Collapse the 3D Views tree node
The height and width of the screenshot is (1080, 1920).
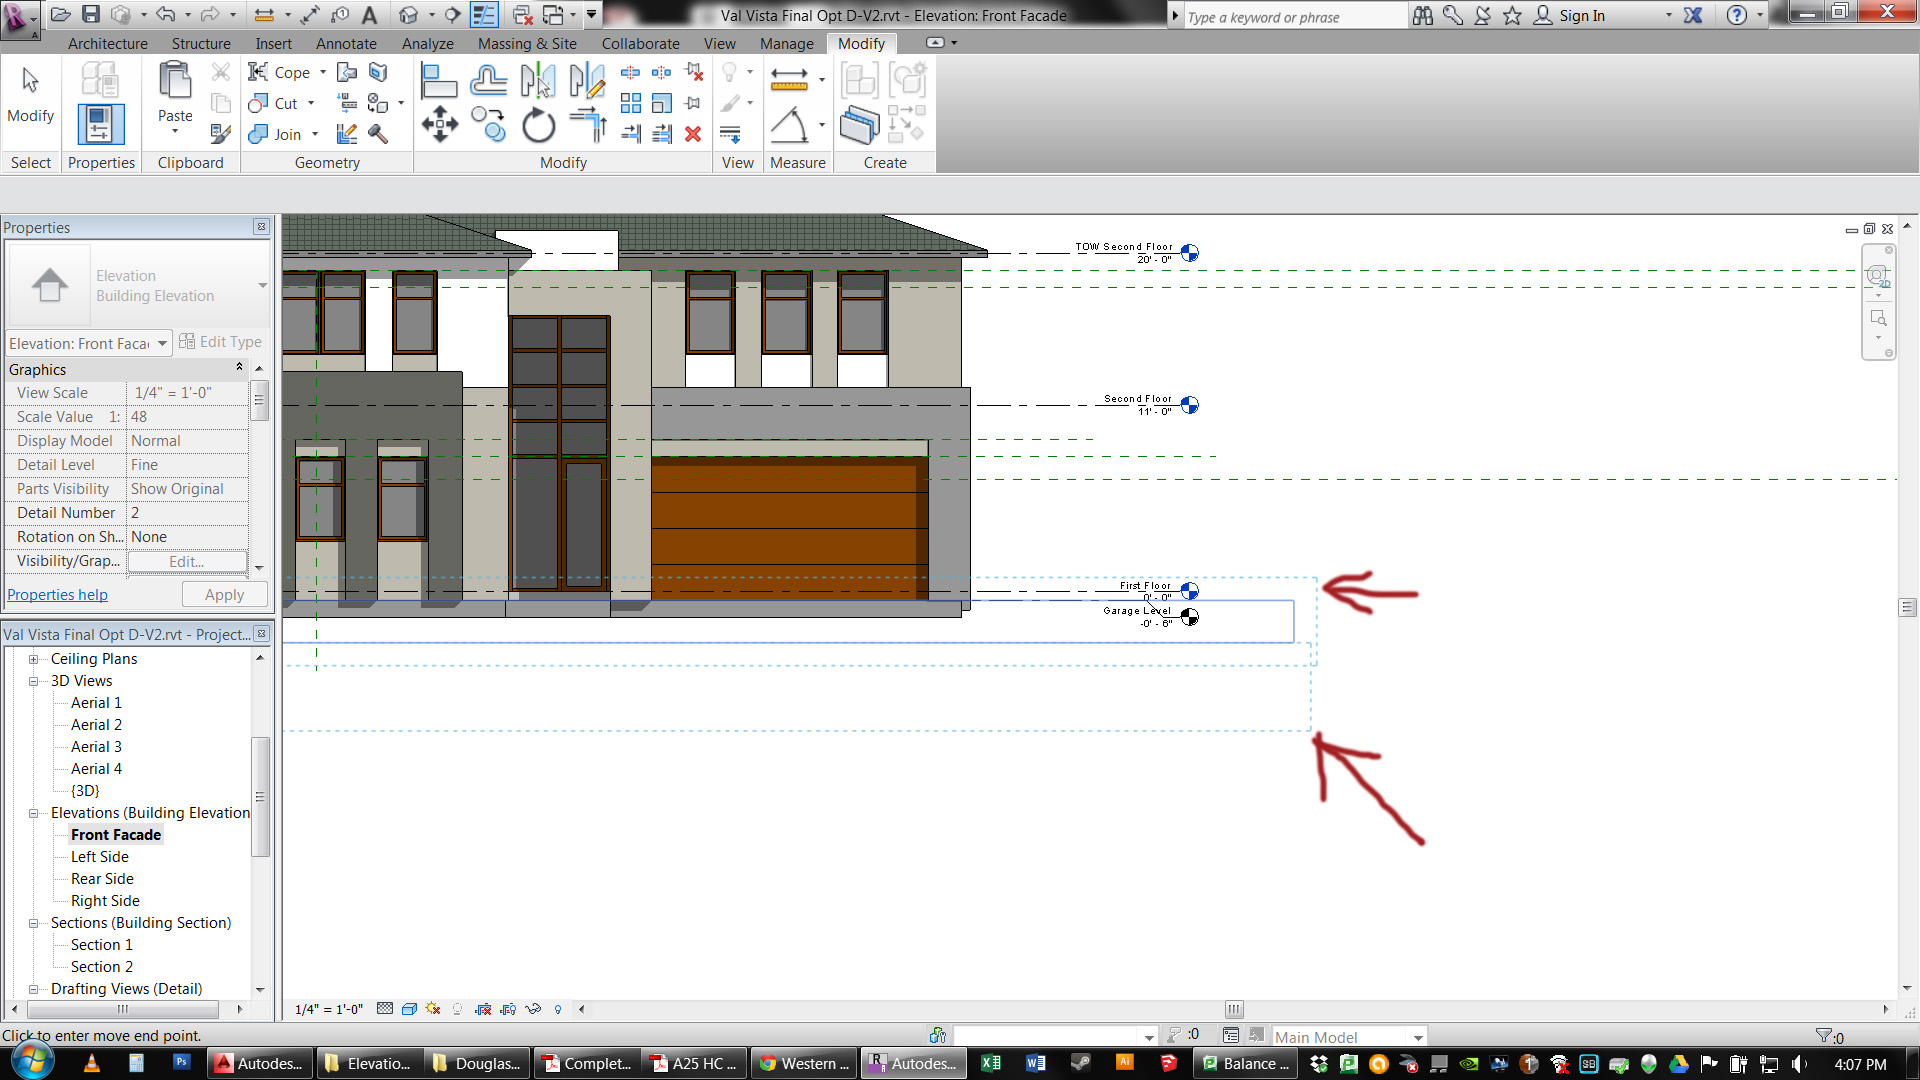pyautogui.click(x=33, y=681)
